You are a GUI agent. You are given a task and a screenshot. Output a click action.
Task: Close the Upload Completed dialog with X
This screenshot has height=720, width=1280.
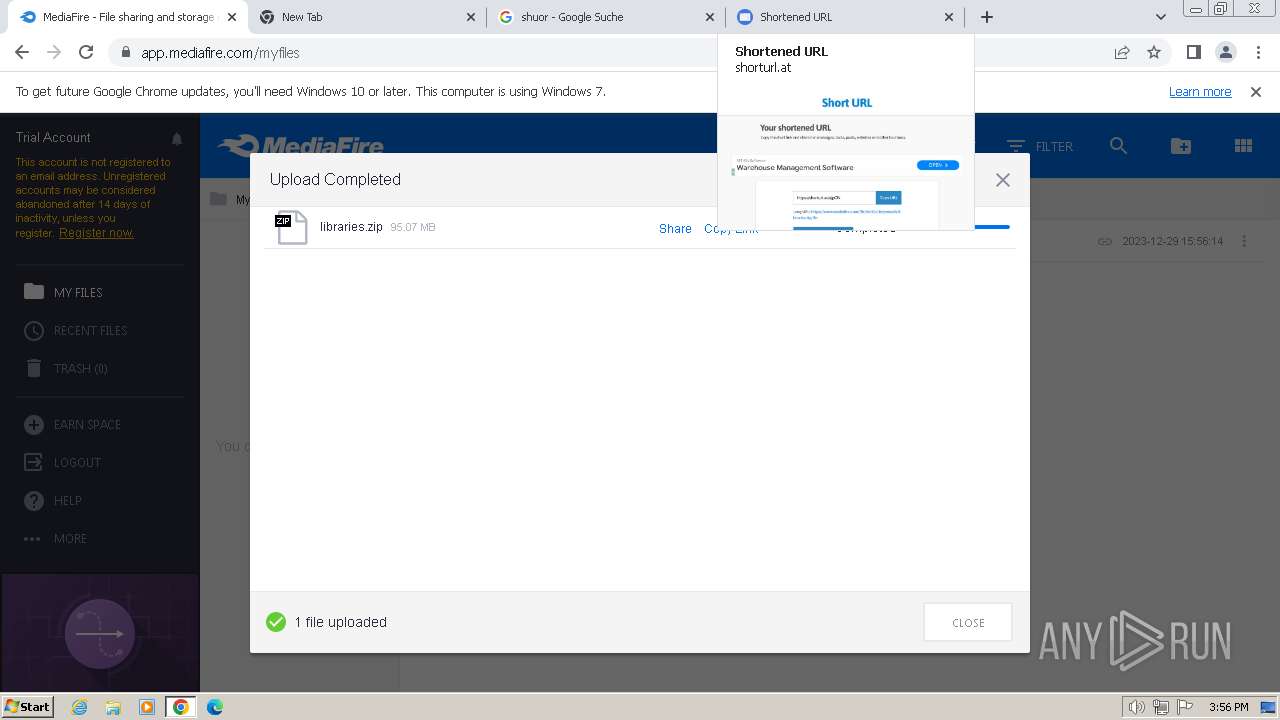1002,180
